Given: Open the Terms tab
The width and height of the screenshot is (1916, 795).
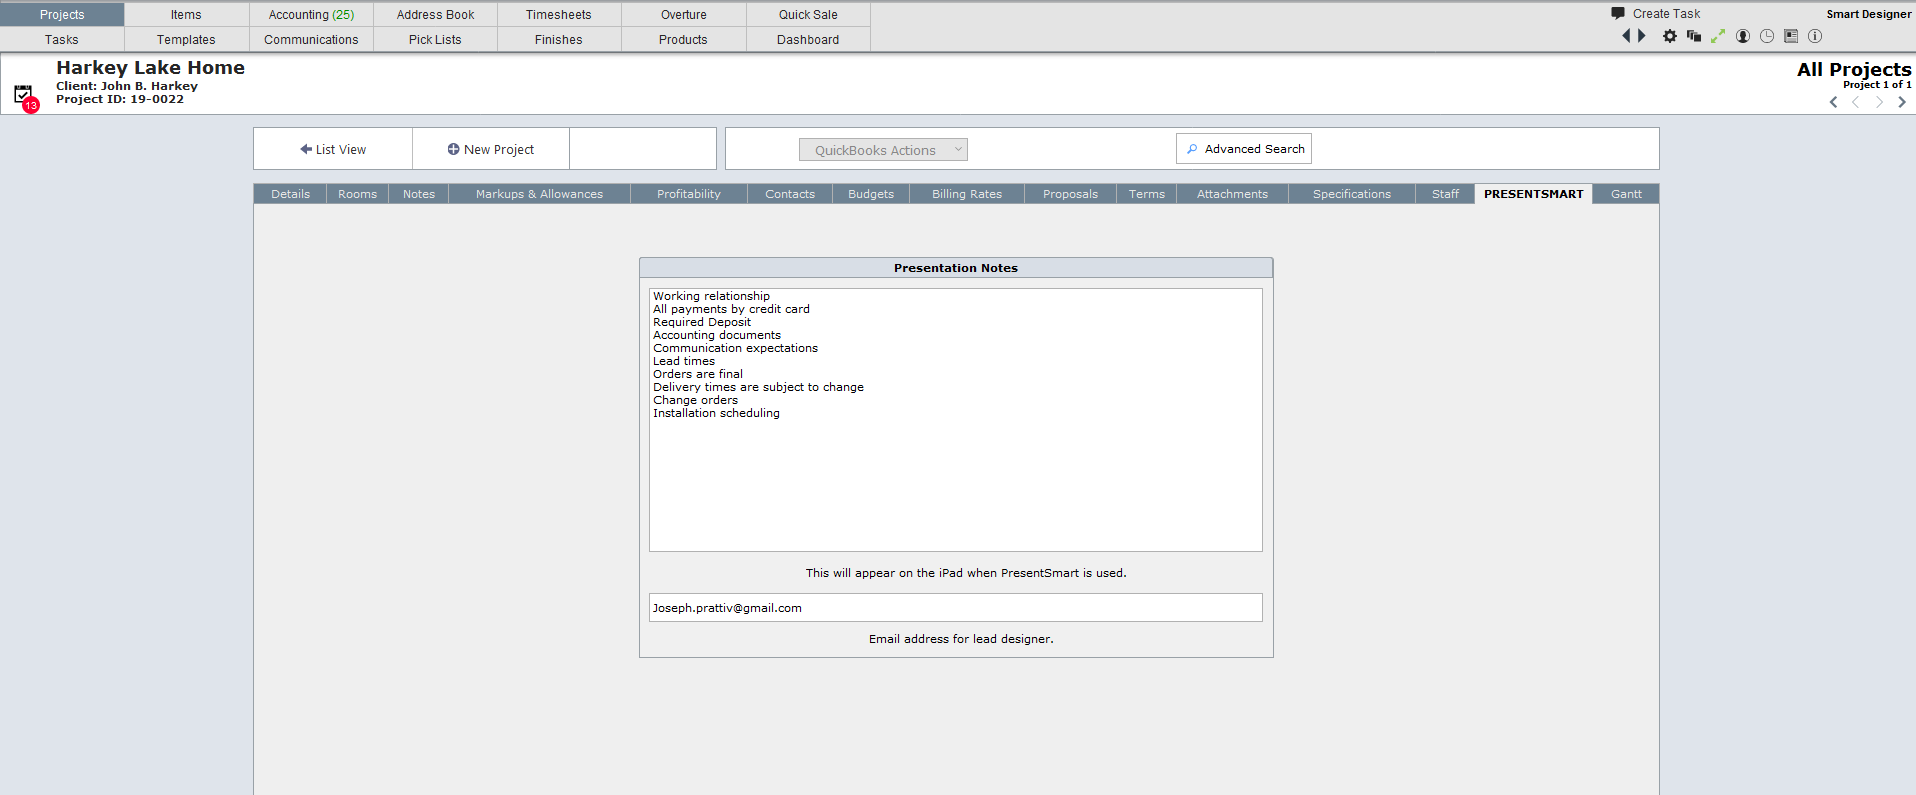Looking at the screenshot, I should [x=1147, y=194].
